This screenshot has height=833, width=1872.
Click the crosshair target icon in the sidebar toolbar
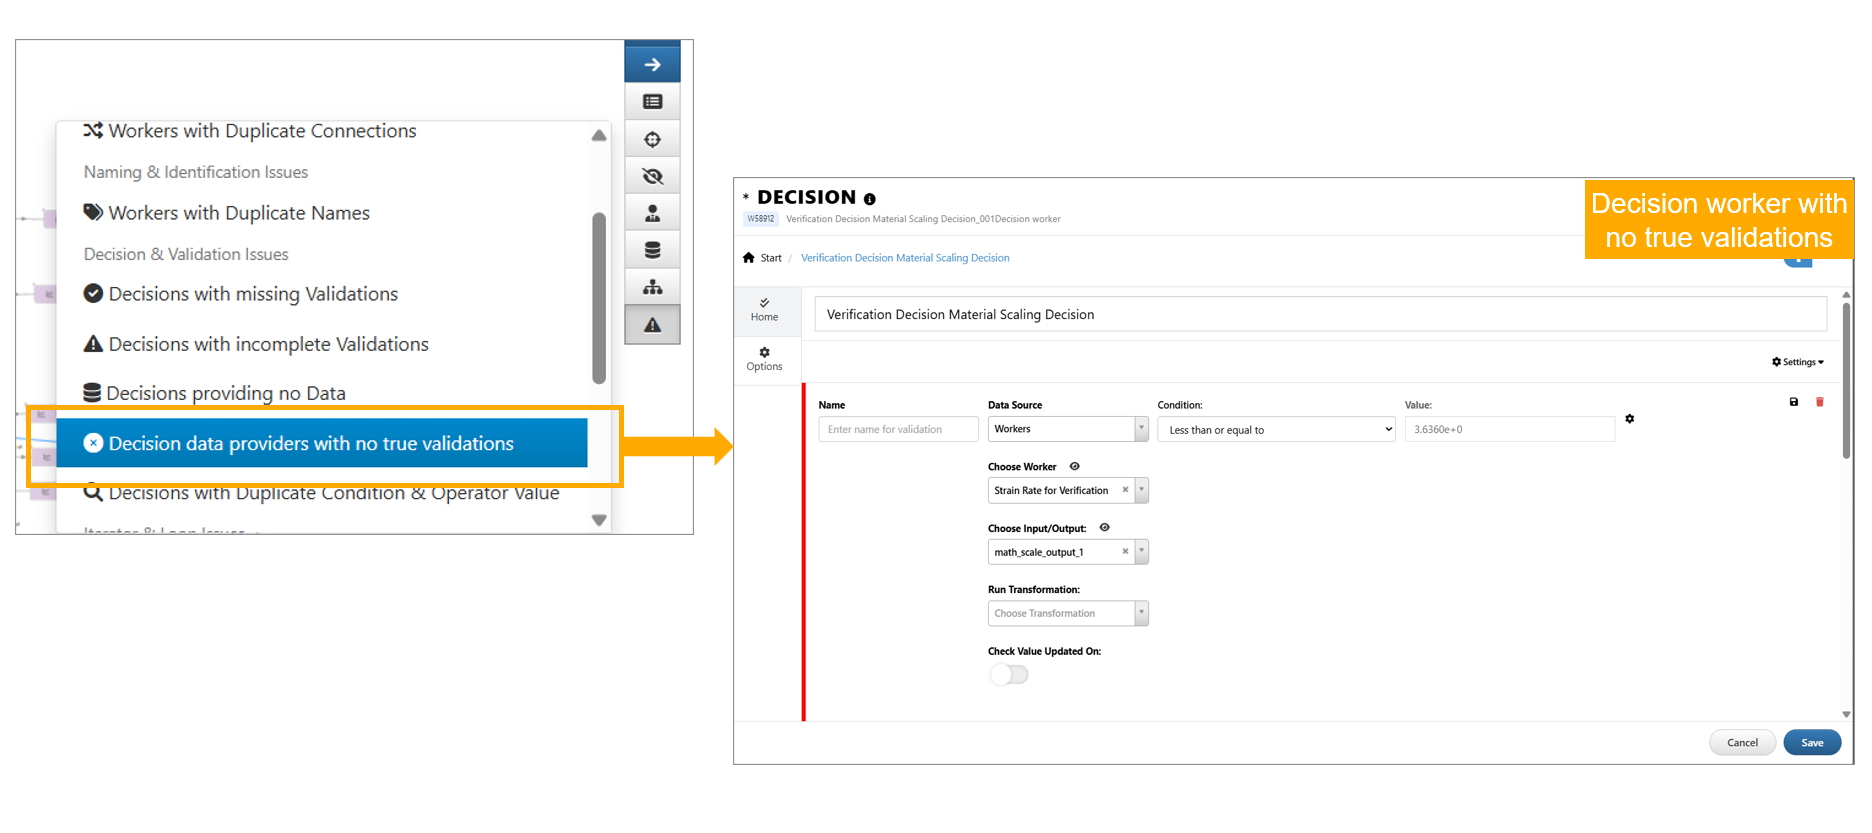coord(652,139)
